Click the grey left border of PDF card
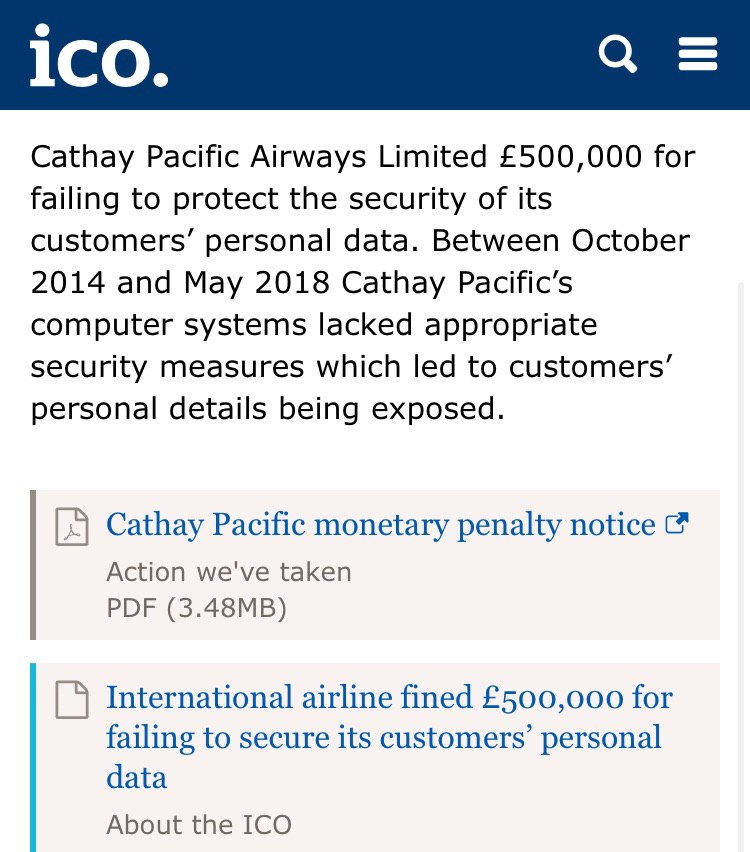 (x=33, y=565)
